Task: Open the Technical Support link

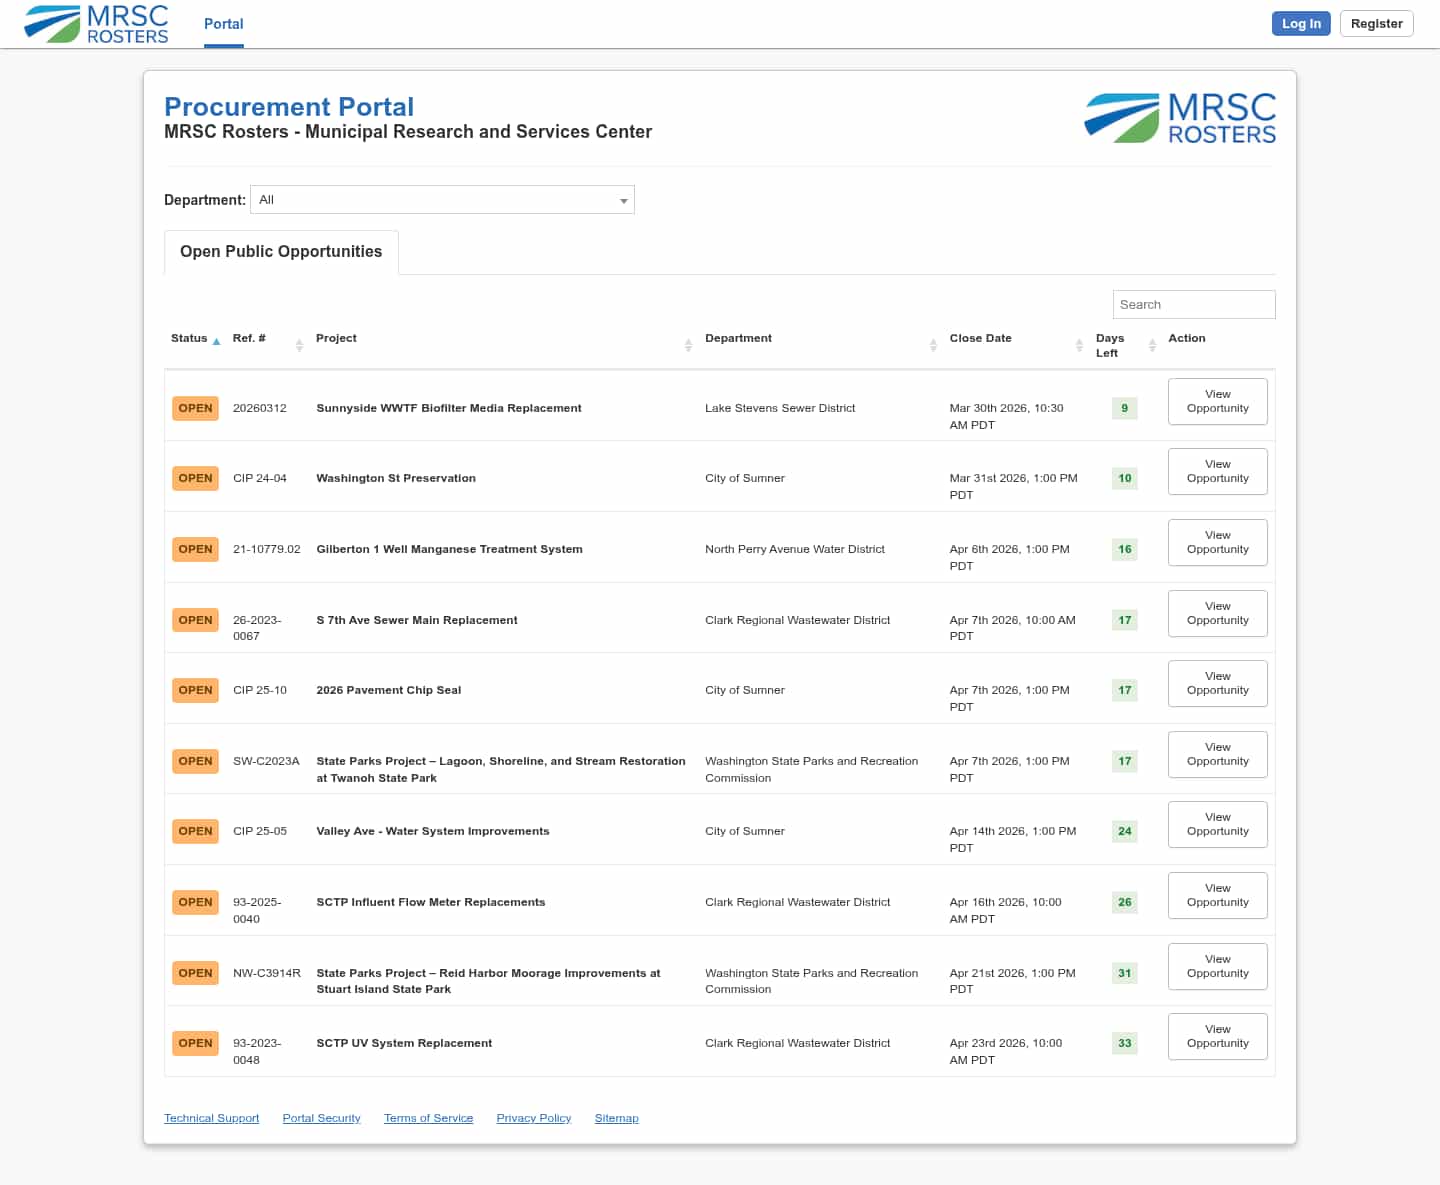Action: tap(211, 1118)
